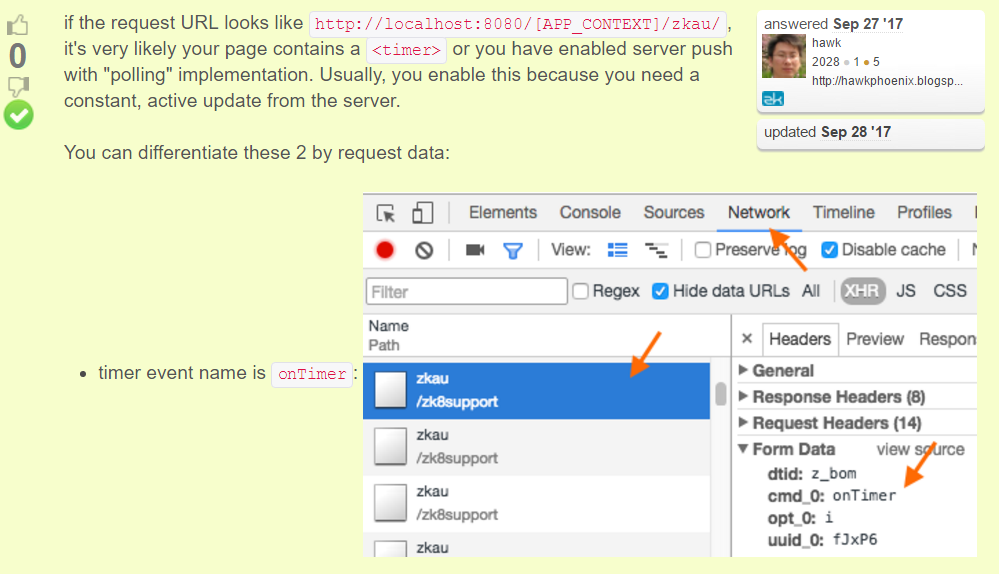Open hawk's user avatar
The width and height of the screenshot is (1004, 574).
[784, 56]
